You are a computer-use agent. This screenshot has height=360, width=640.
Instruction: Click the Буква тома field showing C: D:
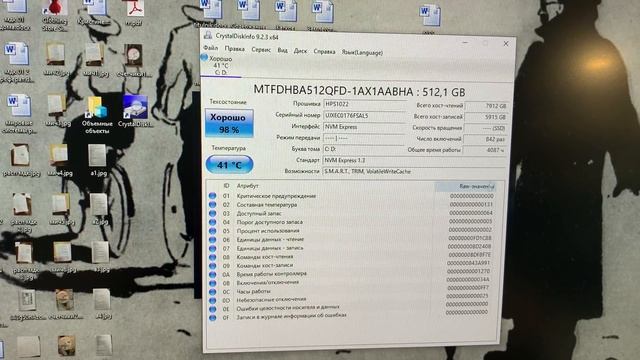[x=364, y=149]
